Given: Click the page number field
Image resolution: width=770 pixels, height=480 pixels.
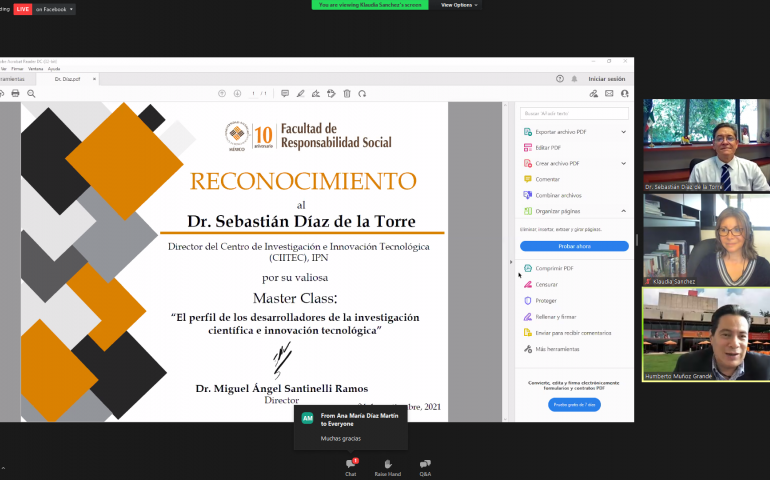Looking at the screenshot, I should pos(253,93).
